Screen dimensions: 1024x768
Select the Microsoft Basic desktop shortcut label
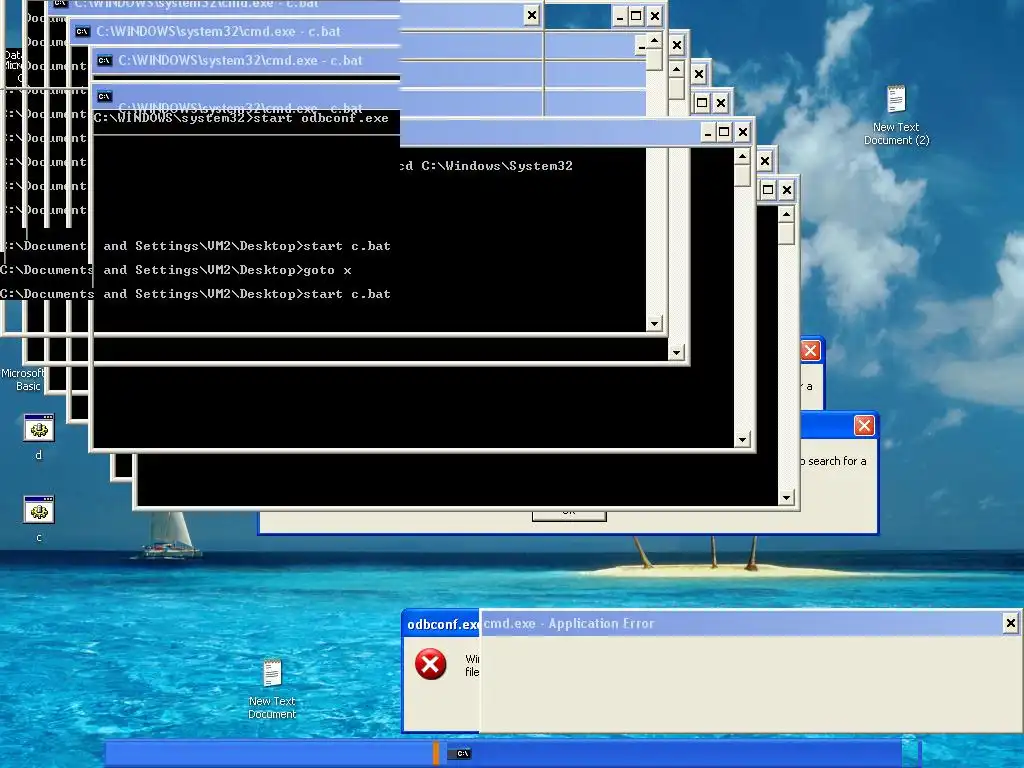tap(22, 379)
